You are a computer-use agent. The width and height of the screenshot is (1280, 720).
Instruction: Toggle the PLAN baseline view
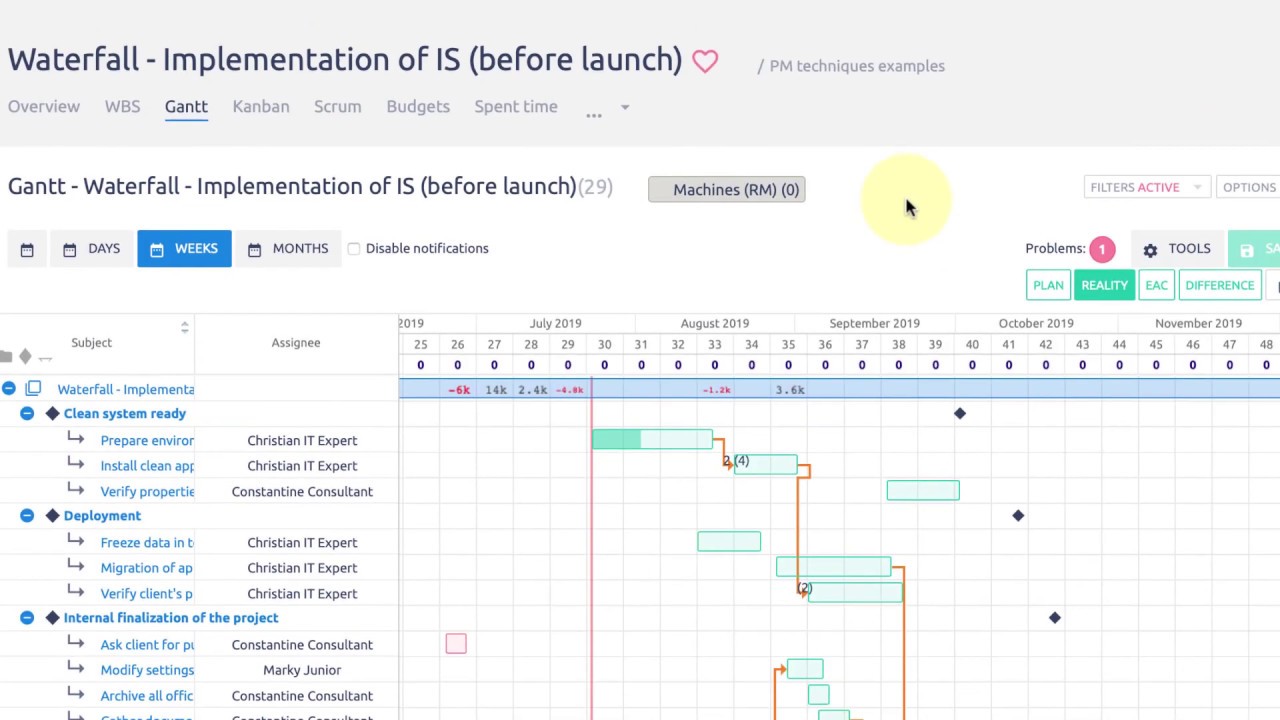click(1048, 285)
